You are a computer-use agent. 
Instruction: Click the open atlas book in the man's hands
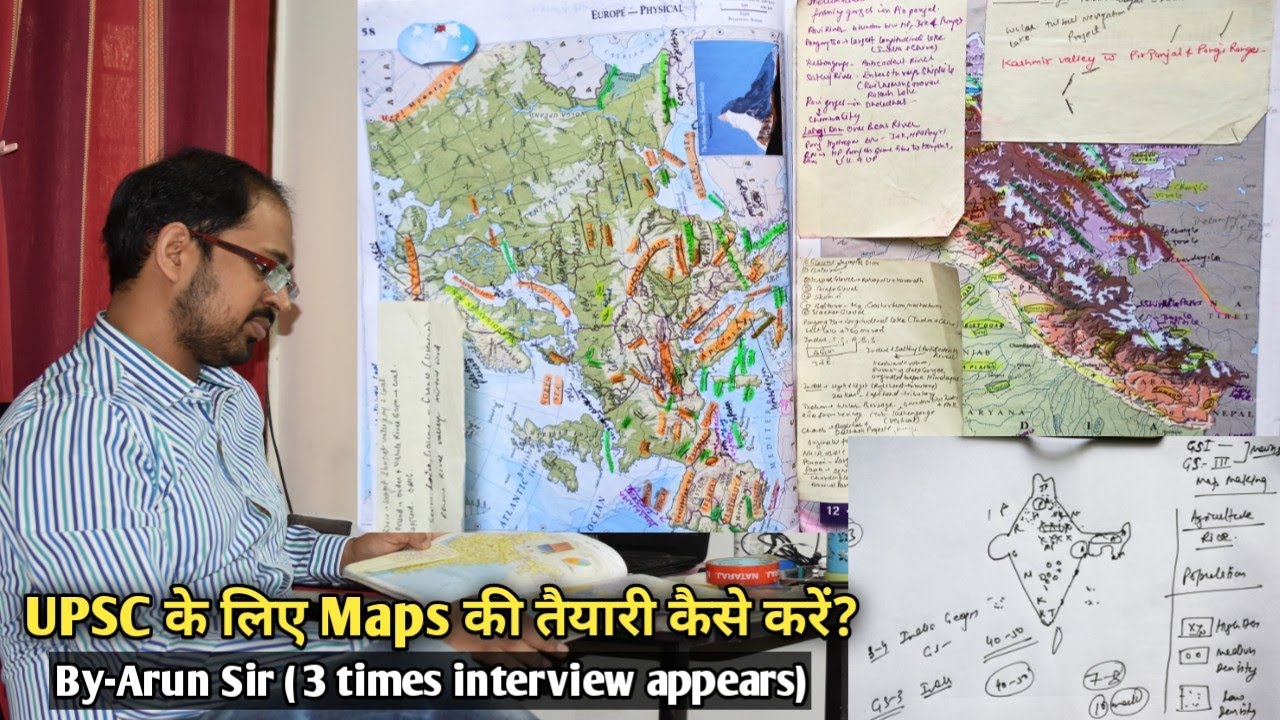[x=485, y=566]
